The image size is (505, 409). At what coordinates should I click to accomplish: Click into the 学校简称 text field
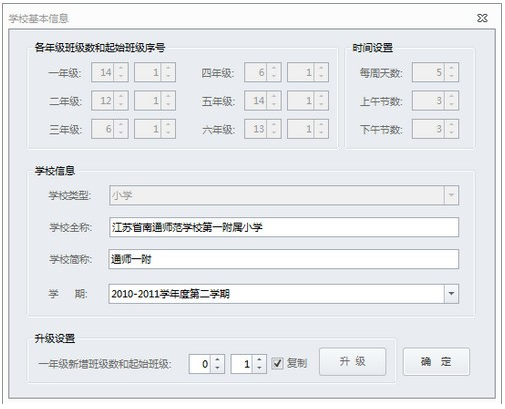tap(284, 259)
